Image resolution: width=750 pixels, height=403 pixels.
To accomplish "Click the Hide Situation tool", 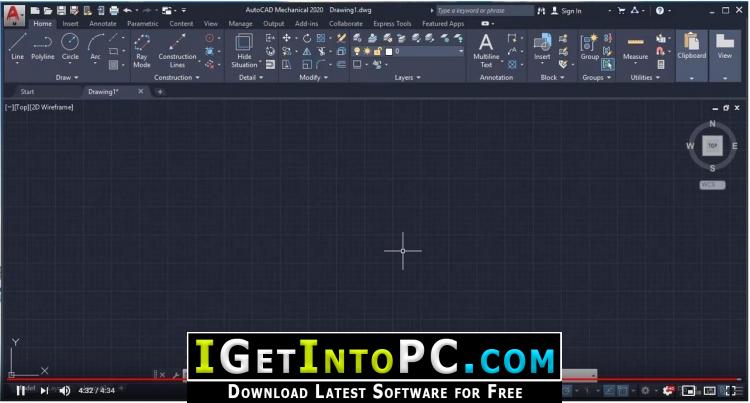I will click(x=244, y=51).
